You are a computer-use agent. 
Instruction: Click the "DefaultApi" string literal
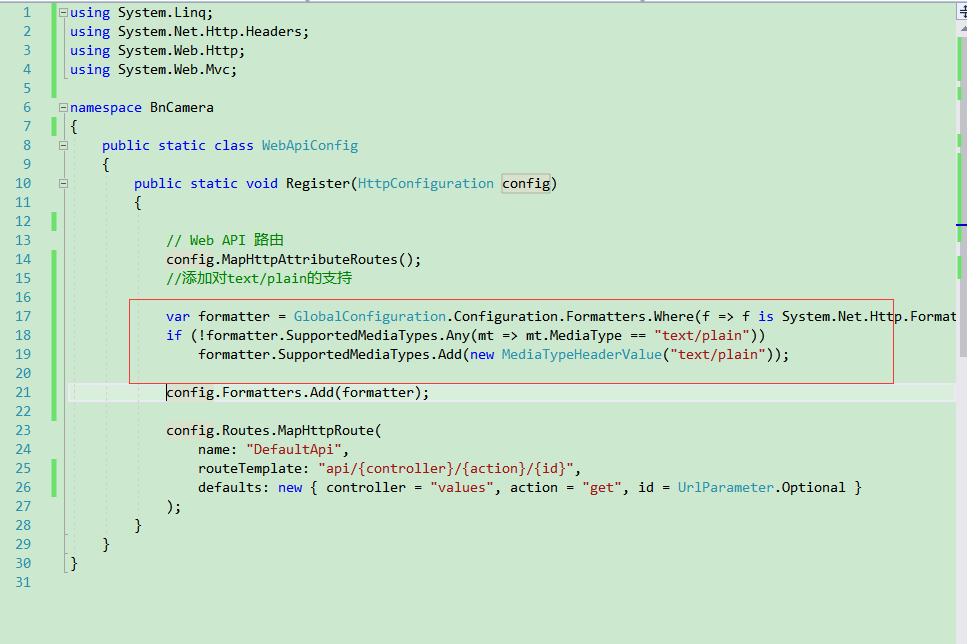294,450
